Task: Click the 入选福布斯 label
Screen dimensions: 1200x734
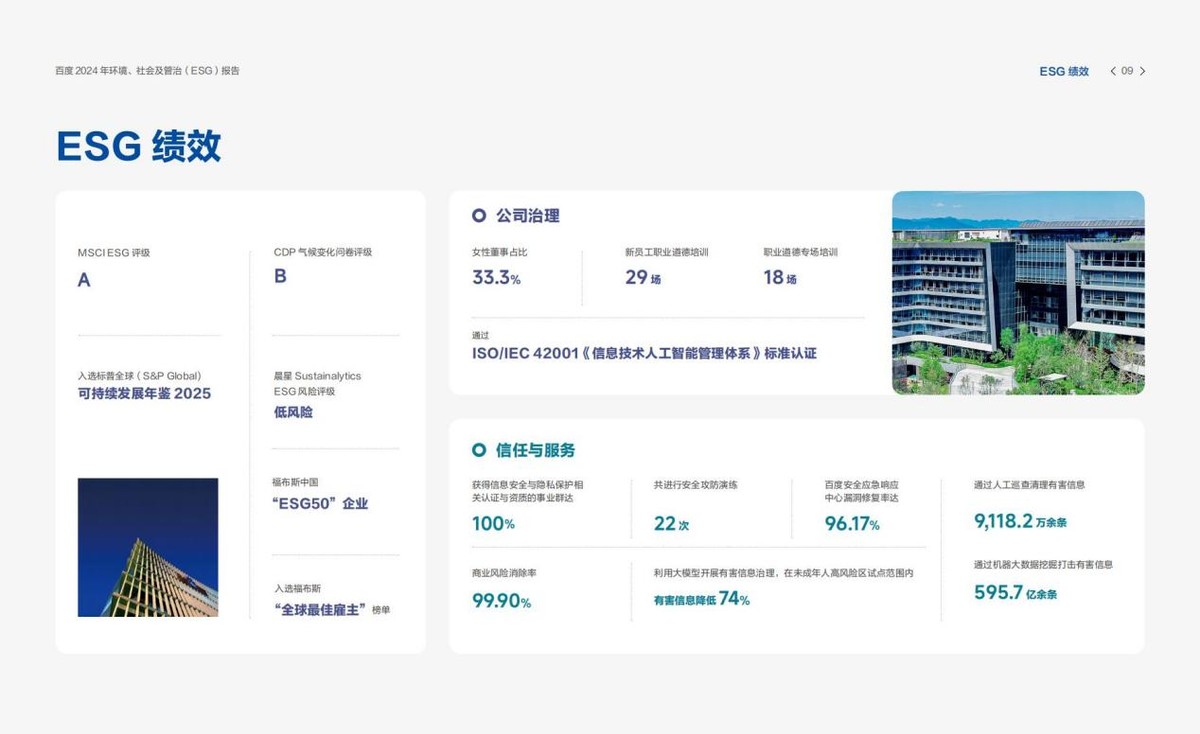Action: pyautogui.click(x=298, y=589)
